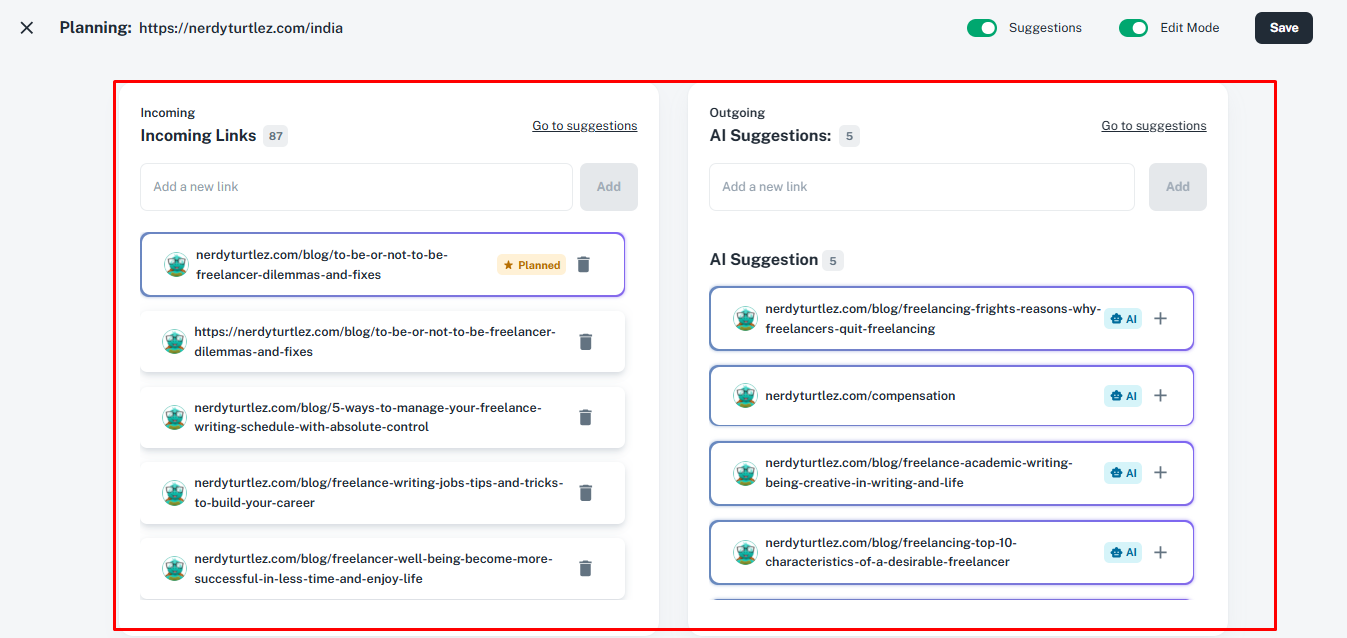Close the Planning view with the X icon
This screenshot has height=638, width=1347.
[27, 28]
